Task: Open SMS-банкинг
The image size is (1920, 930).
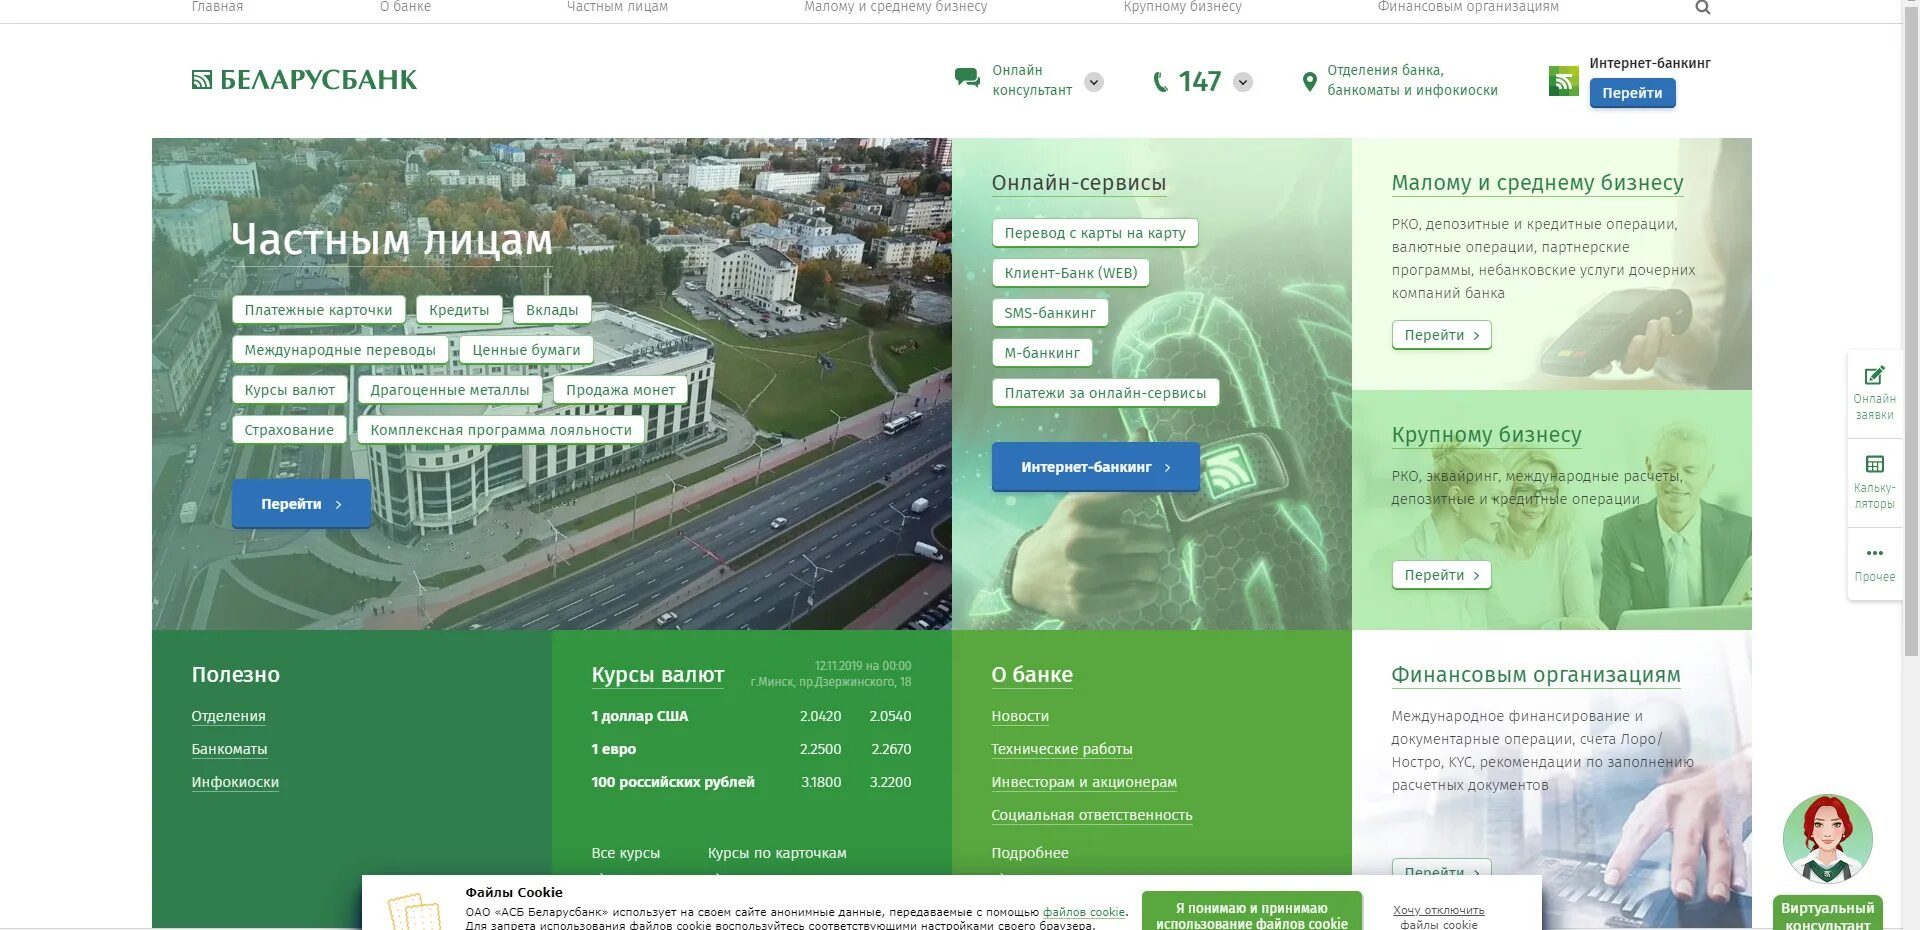Action: pyautogui.click(x=1050, y=313)
